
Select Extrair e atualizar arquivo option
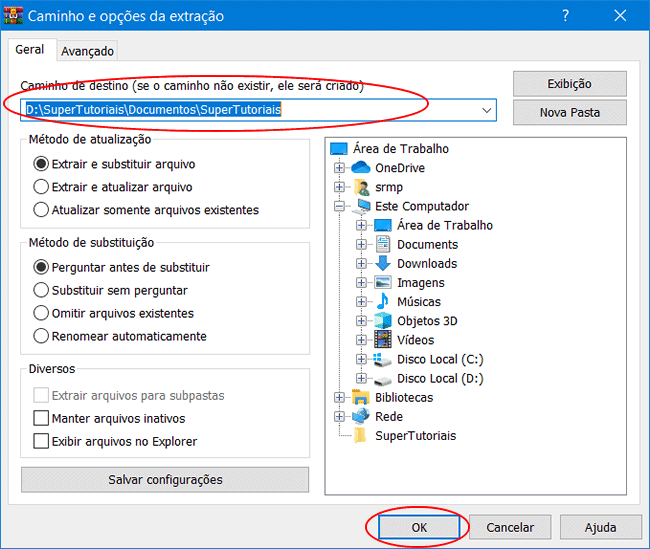tap(41, 187)
